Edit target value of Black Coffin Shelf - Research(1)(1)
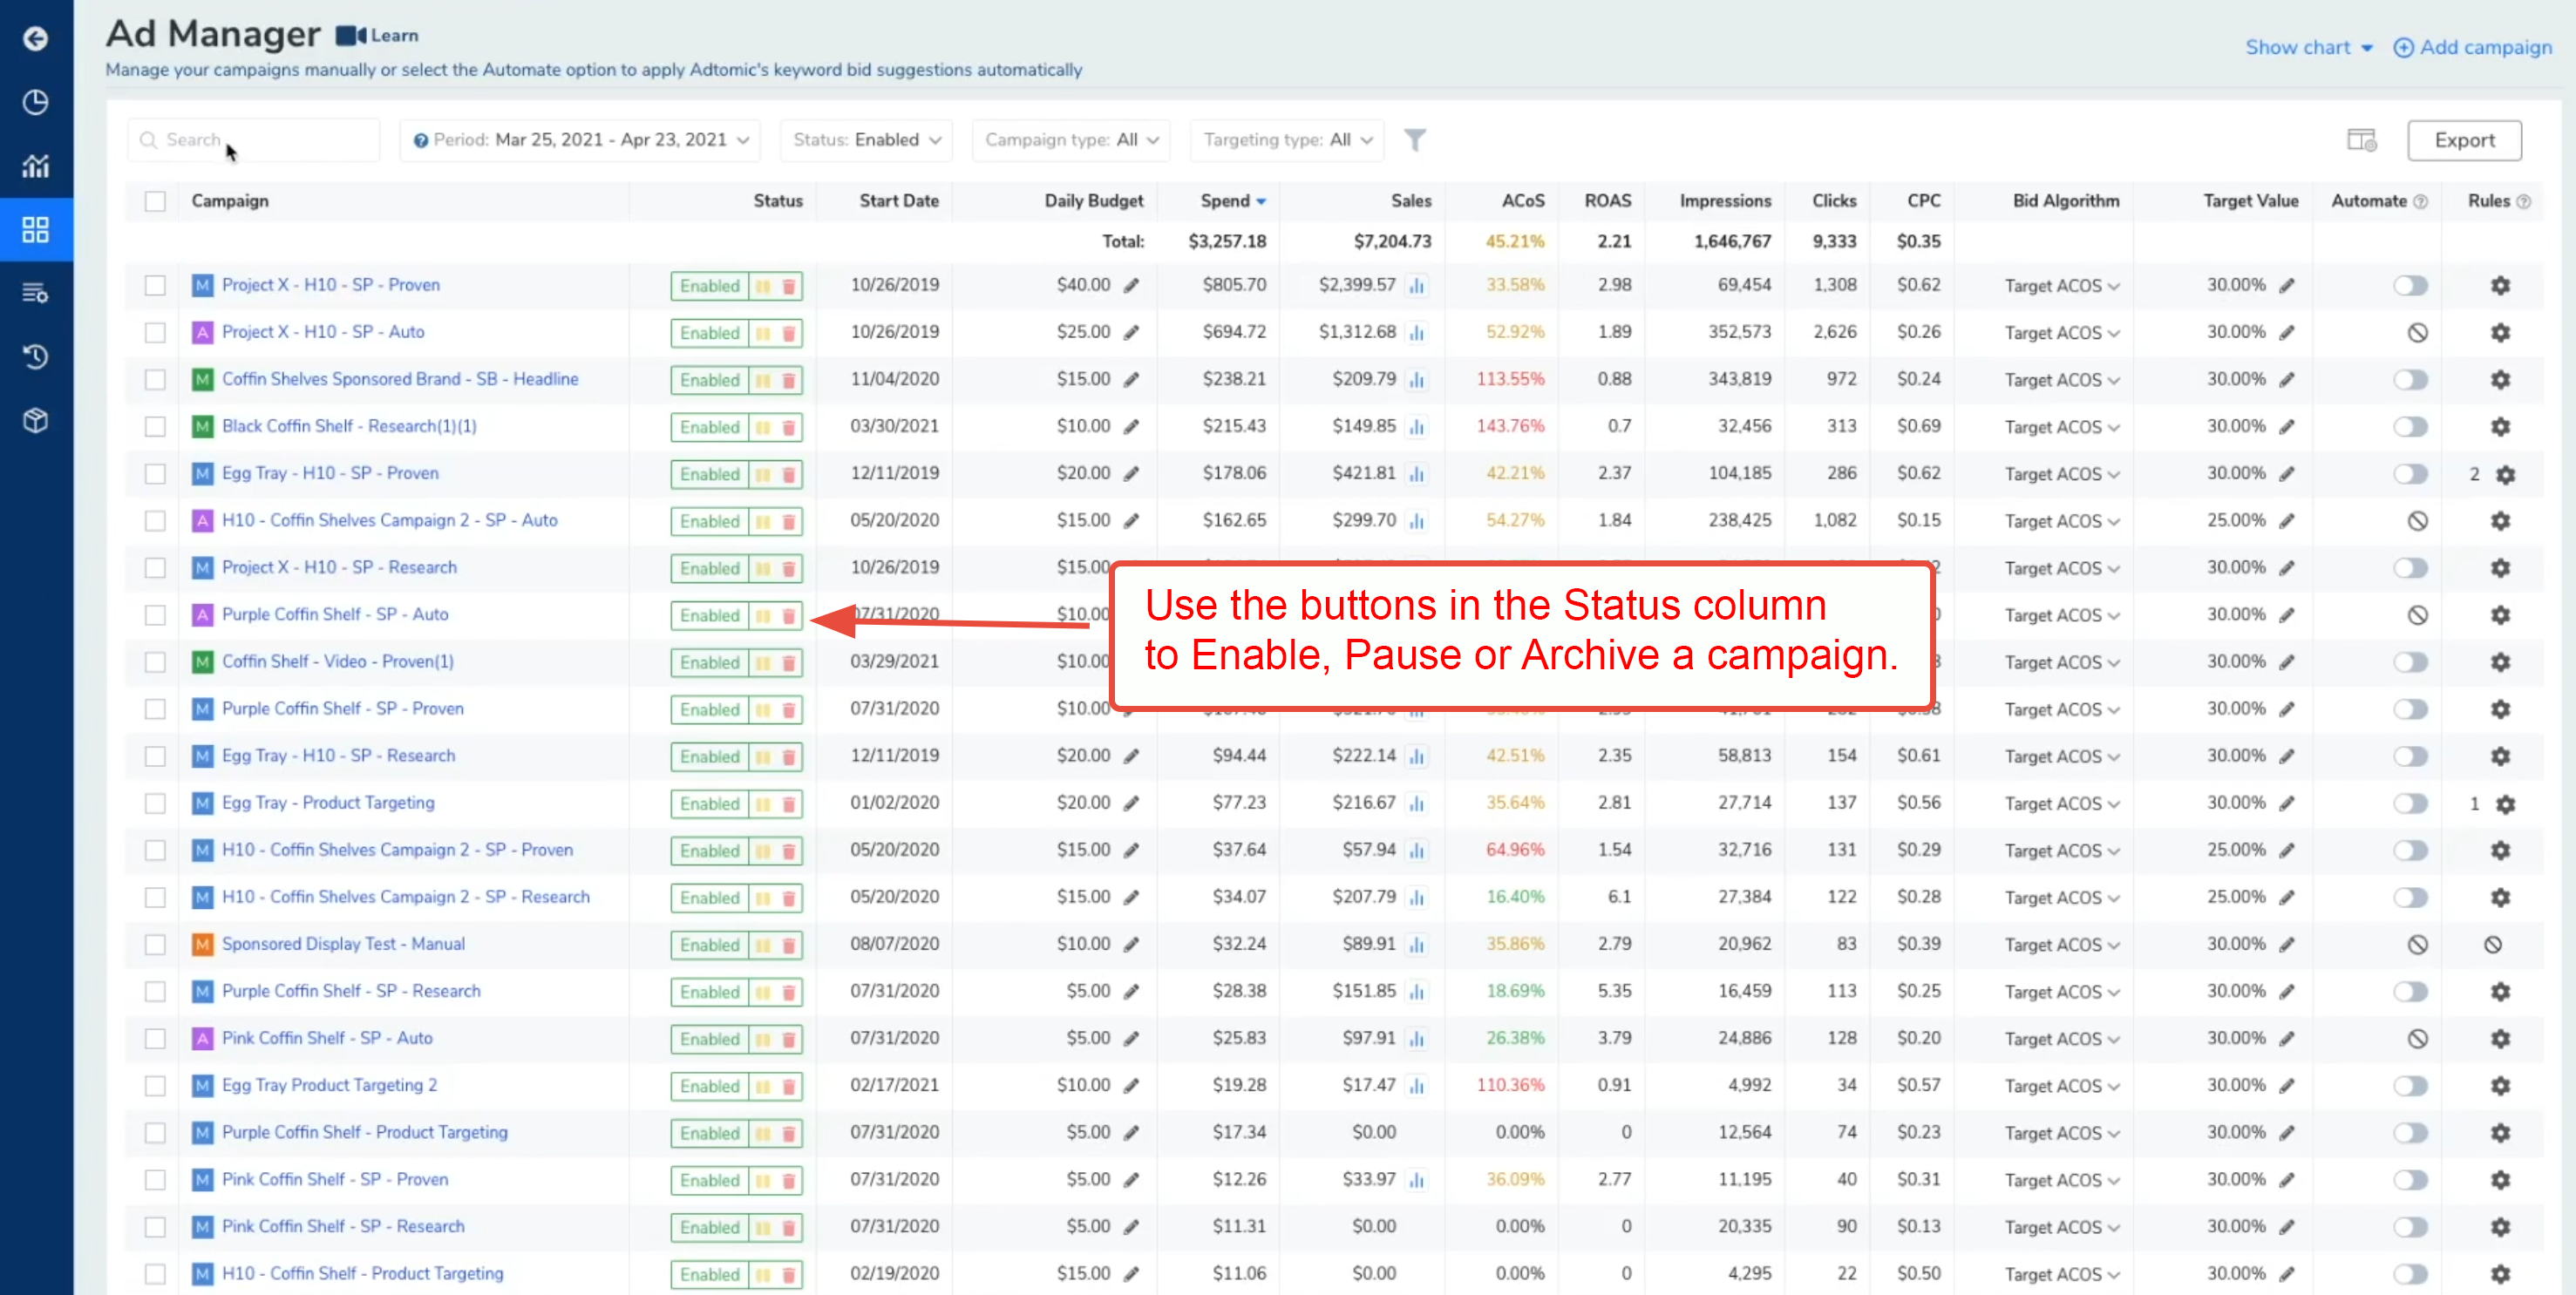Image resolution: width=2576 pixels, height=1295 pixels. (2287, 427)
